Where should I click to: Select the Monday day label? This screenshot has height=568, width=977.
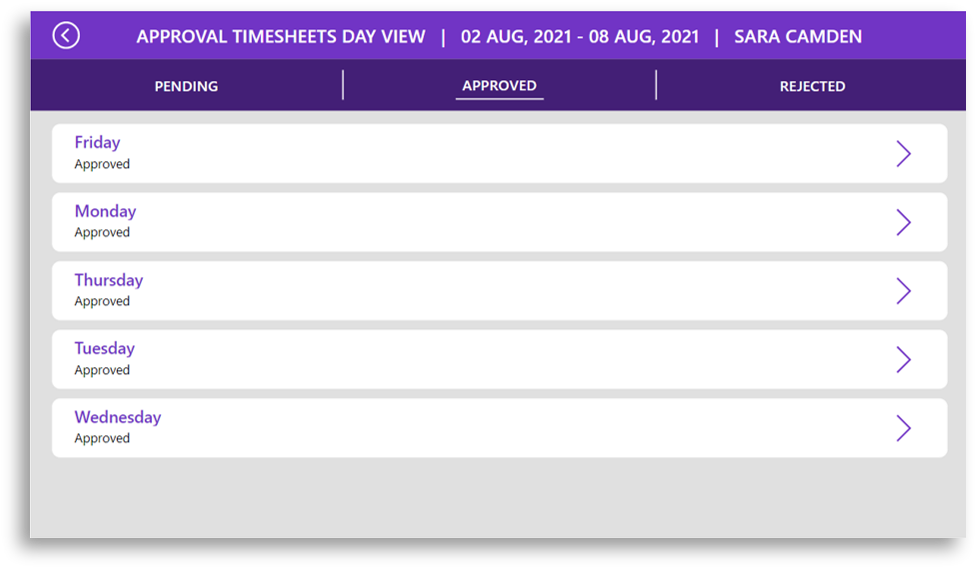[105, 211]
